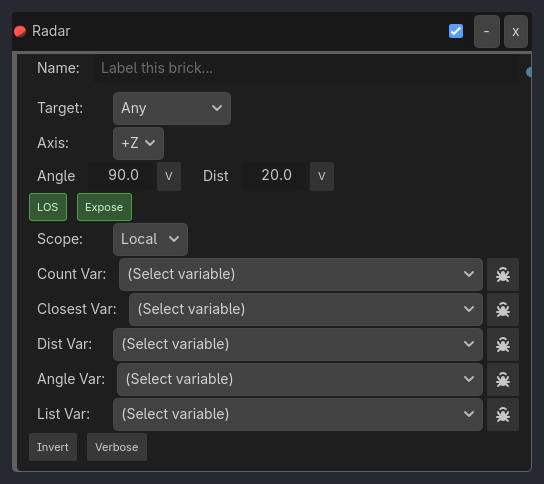Screen dimensions: 544x484
Task: Click the Name field 'Label this brick...'
Action: tap(306, 68)
